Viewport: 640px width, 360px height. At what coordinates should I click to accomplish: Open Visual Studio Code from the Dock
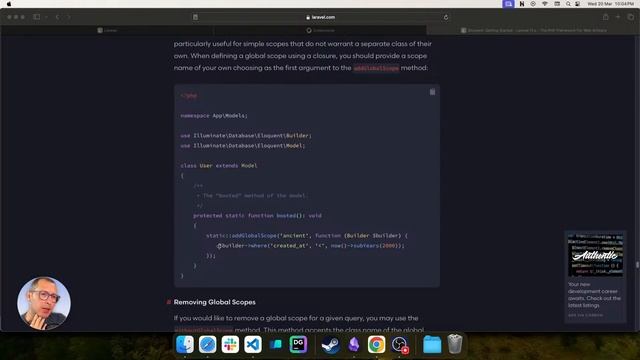[x=253, y=344]
